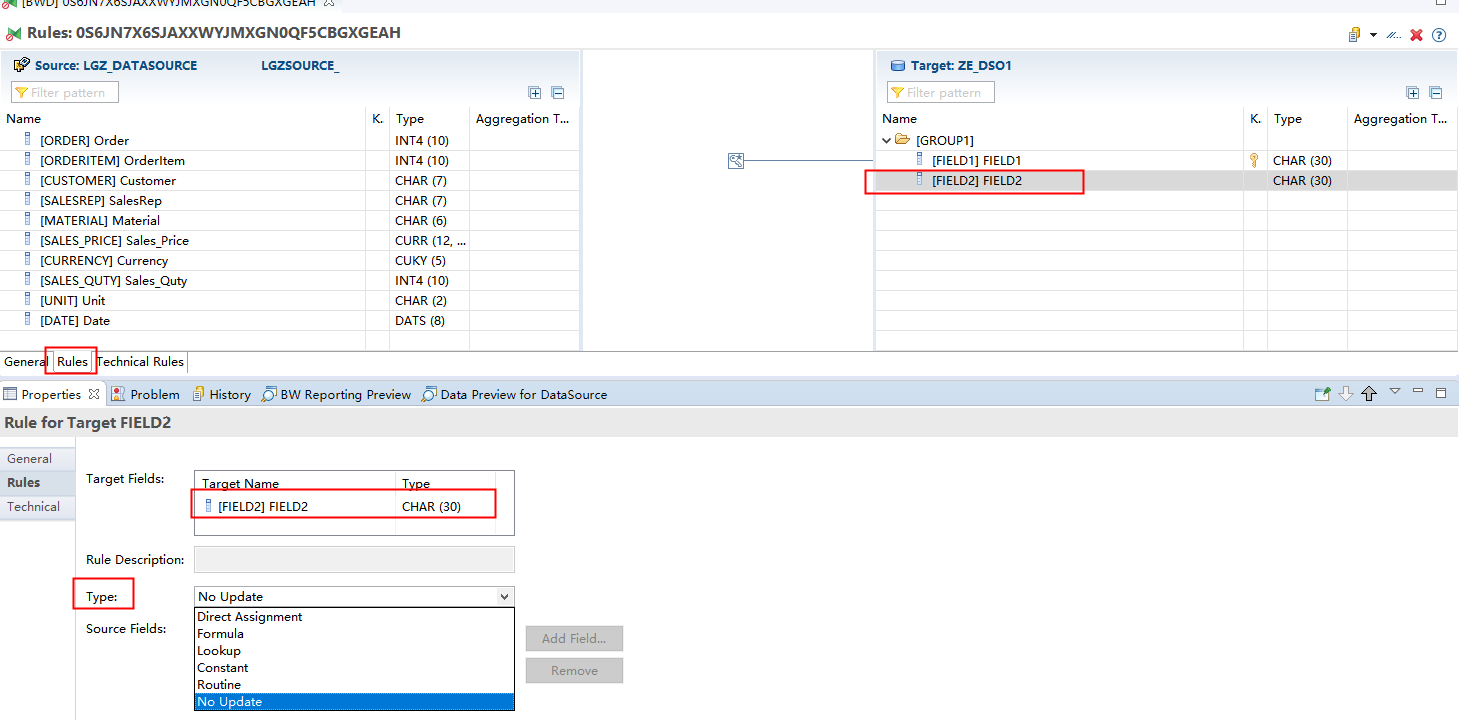Expand all fields in the Source panel
The height and width of the screenshot is (720, 1459).
(534, 92)
